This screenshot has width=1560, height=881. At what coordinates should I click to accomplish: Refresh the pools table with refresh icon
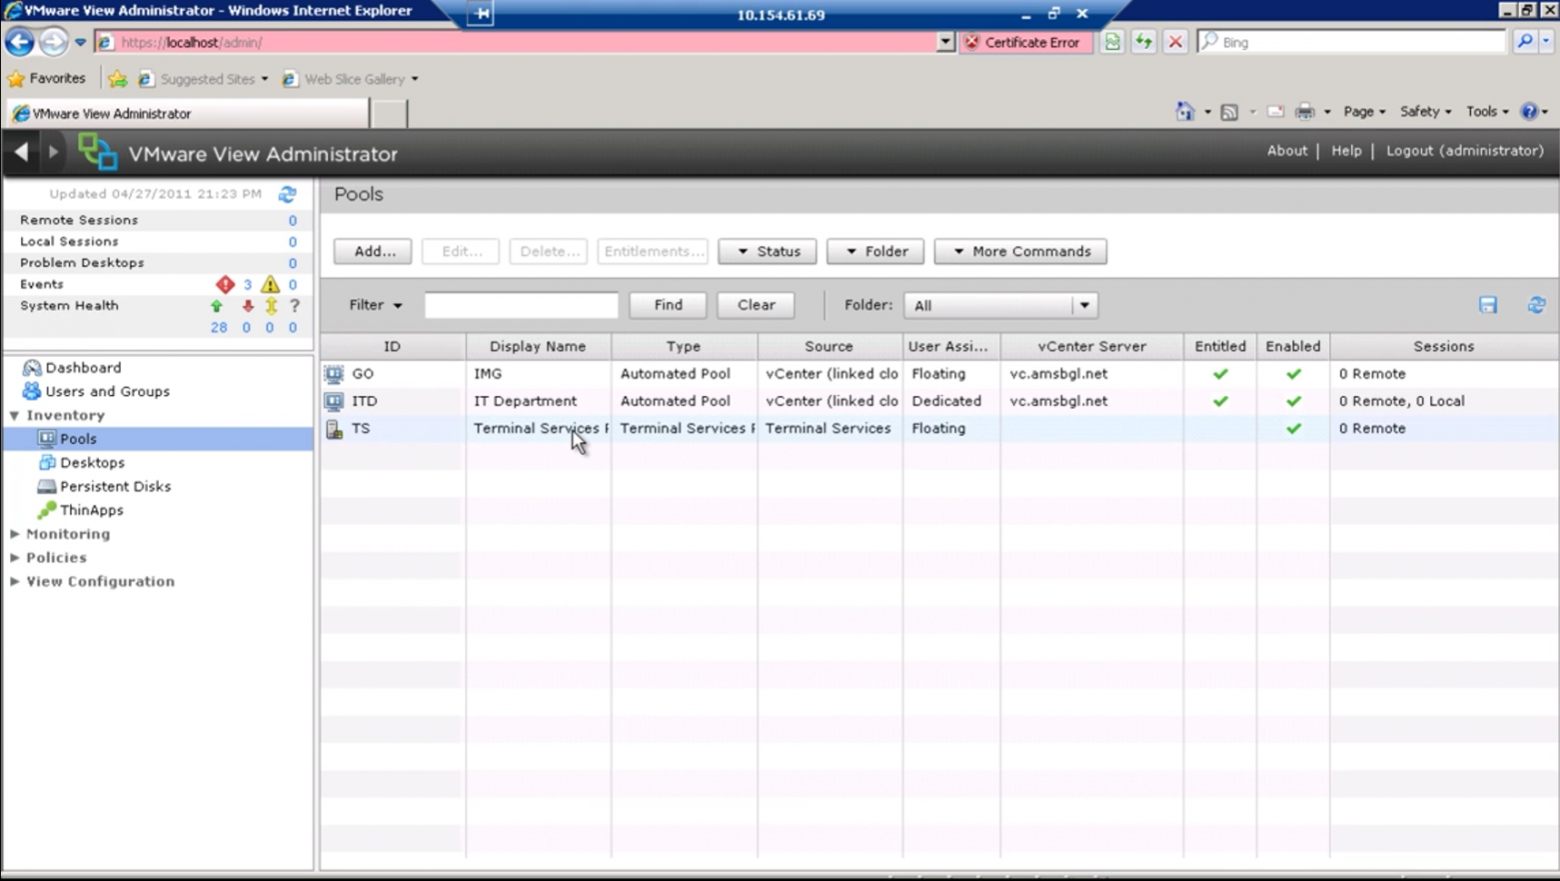1536,305
